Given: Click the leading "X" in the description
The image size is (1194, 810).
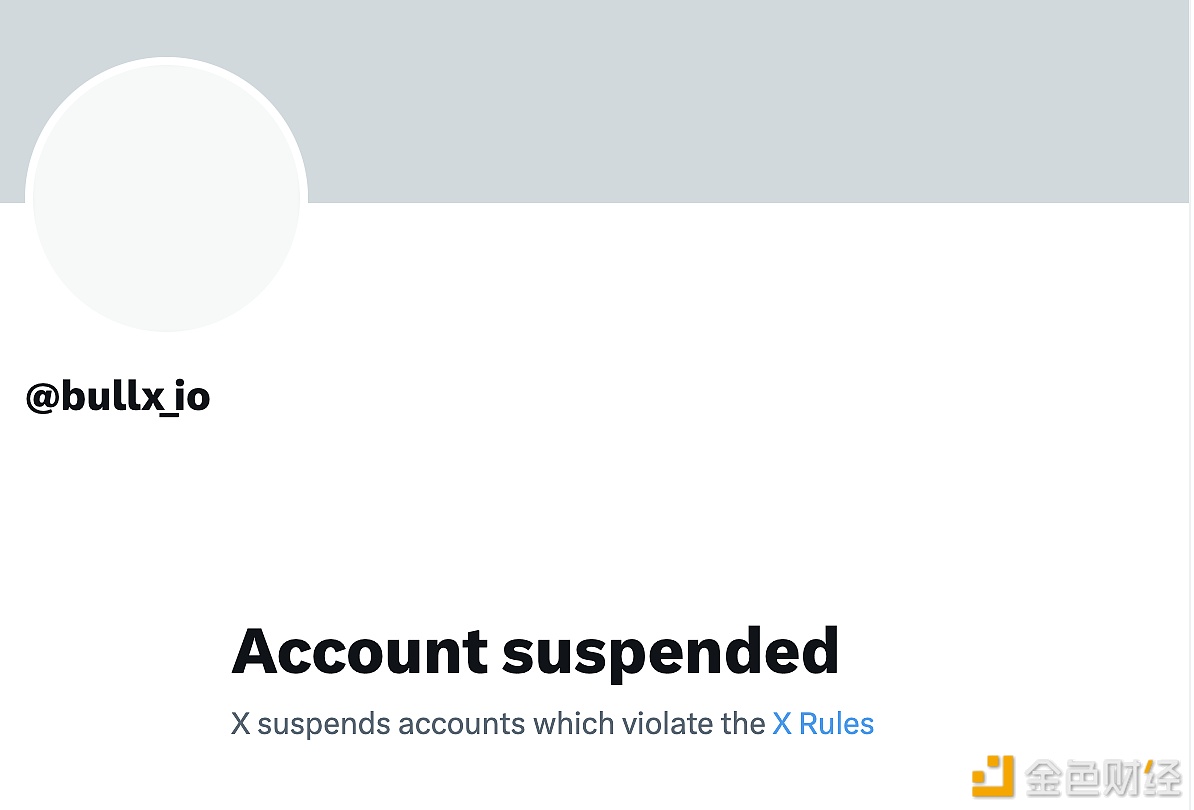Looking at the screenshot, I should click(240, 723).
